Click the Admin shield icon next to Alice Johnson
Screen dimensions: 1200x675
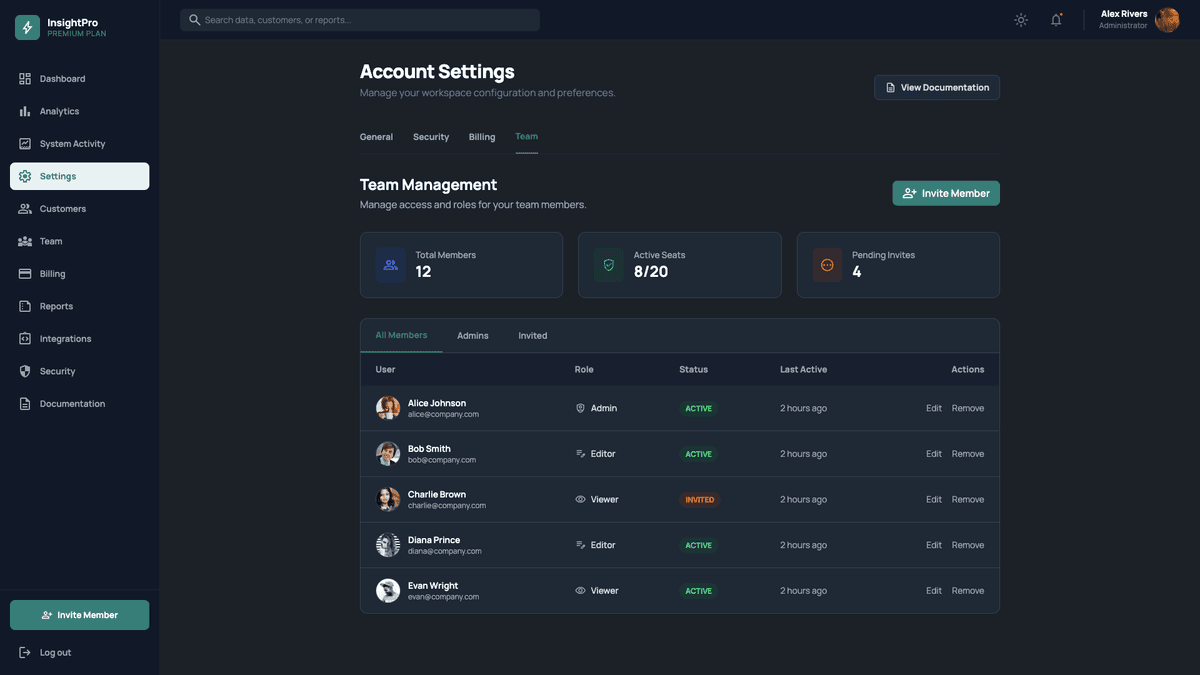click(578, 408)
